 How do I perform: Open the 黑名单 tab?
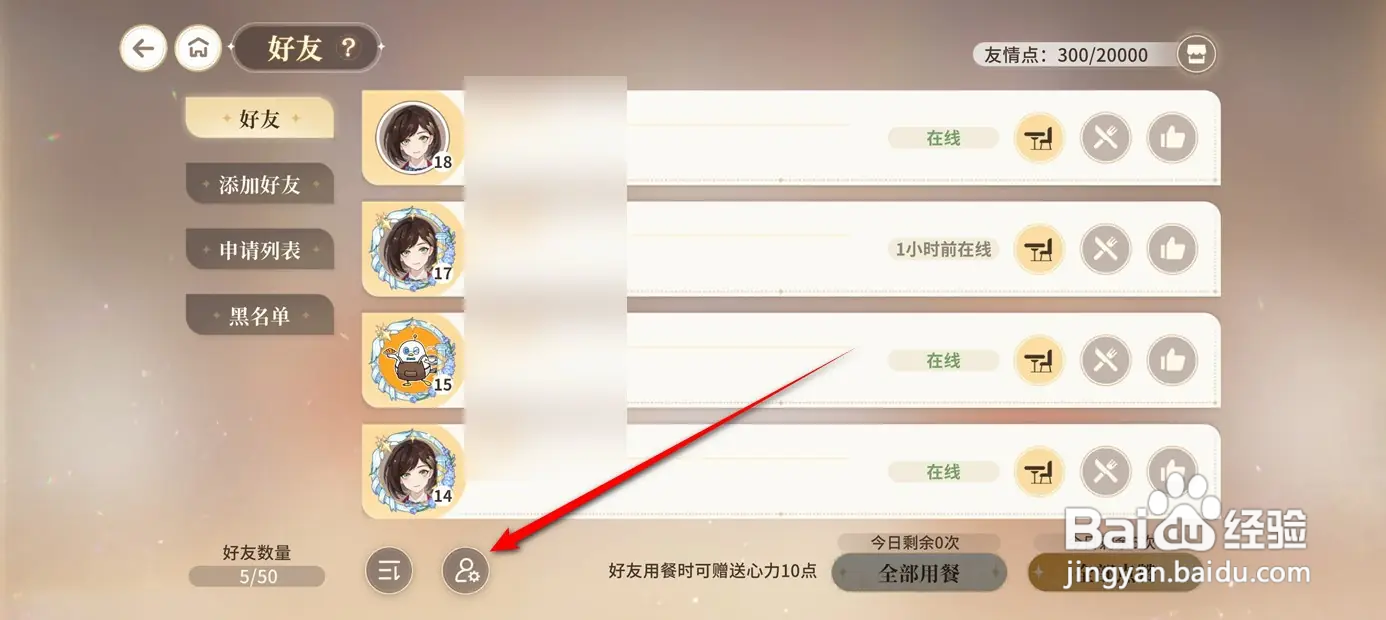click(x=259, y=315)
